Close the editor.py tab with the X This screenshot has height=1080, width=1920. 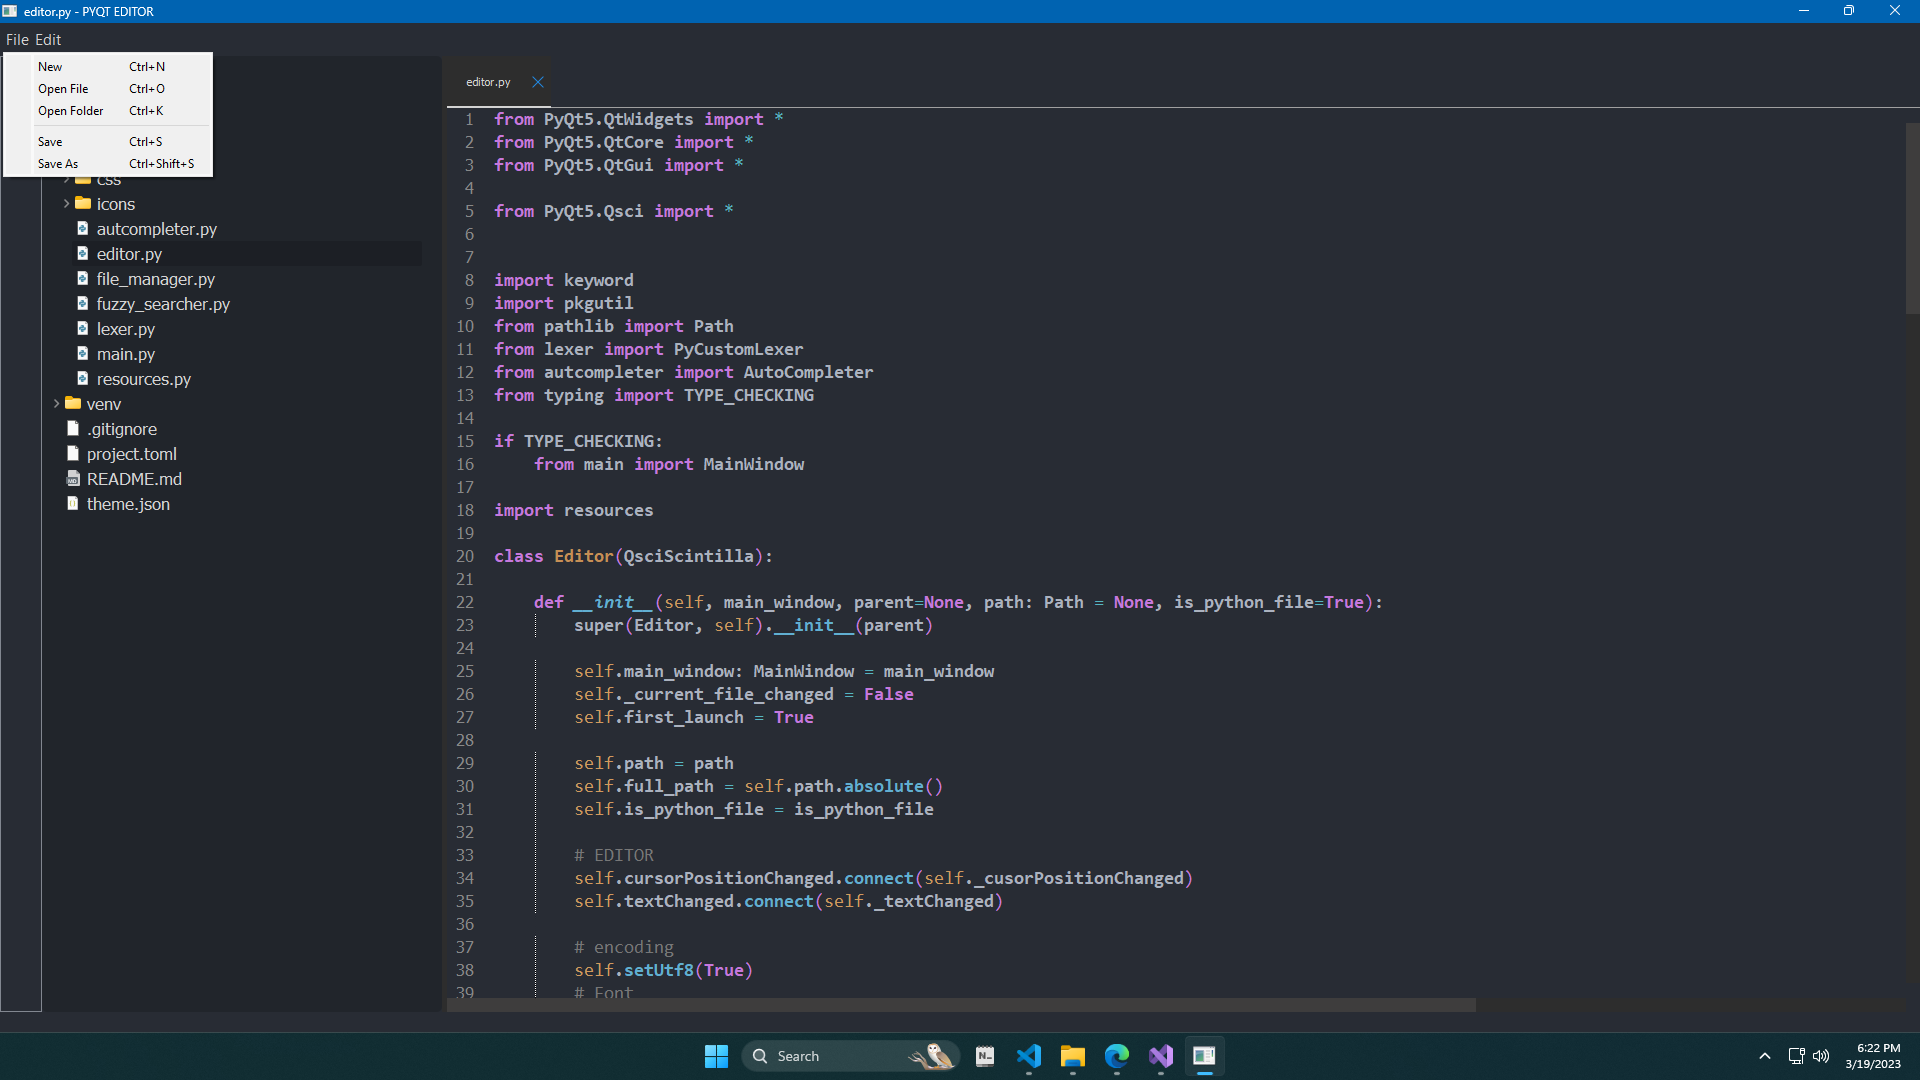(538, 82)
